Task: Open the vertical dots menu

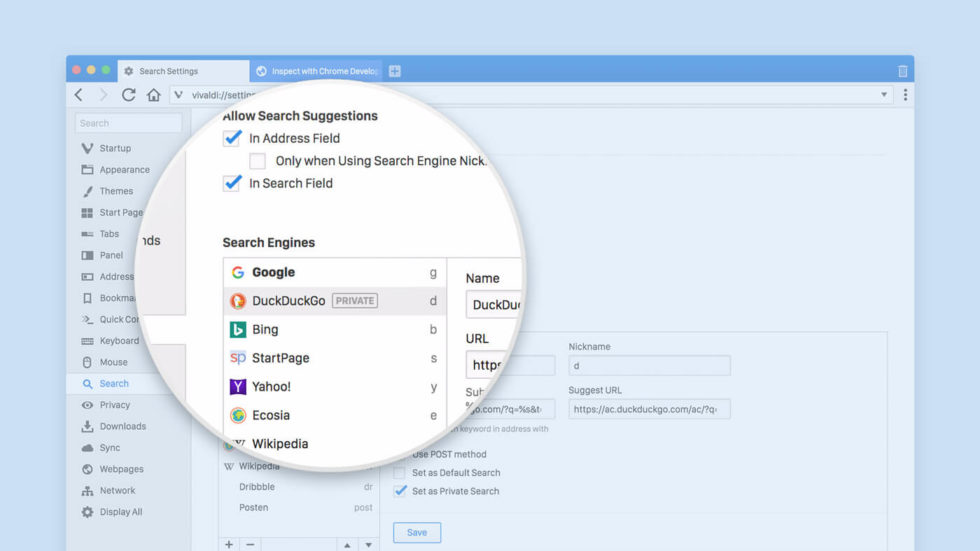Action: pos(905,95)
